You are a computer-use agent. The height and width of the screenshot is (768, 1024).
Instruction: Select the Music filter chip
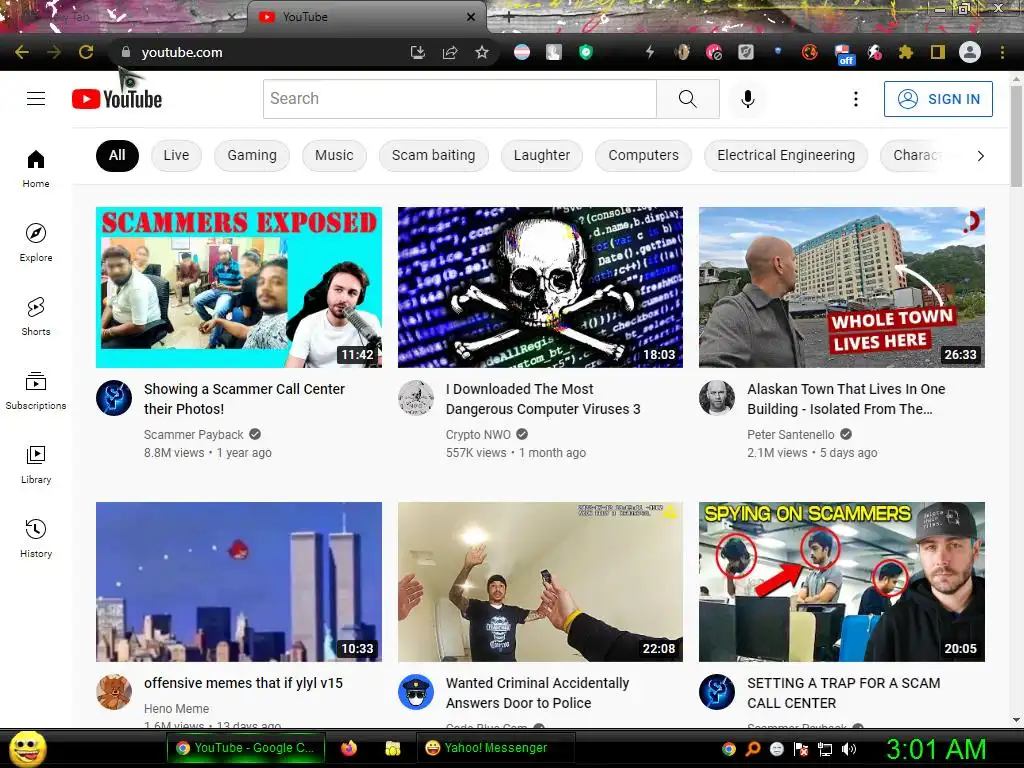[334, 155]
